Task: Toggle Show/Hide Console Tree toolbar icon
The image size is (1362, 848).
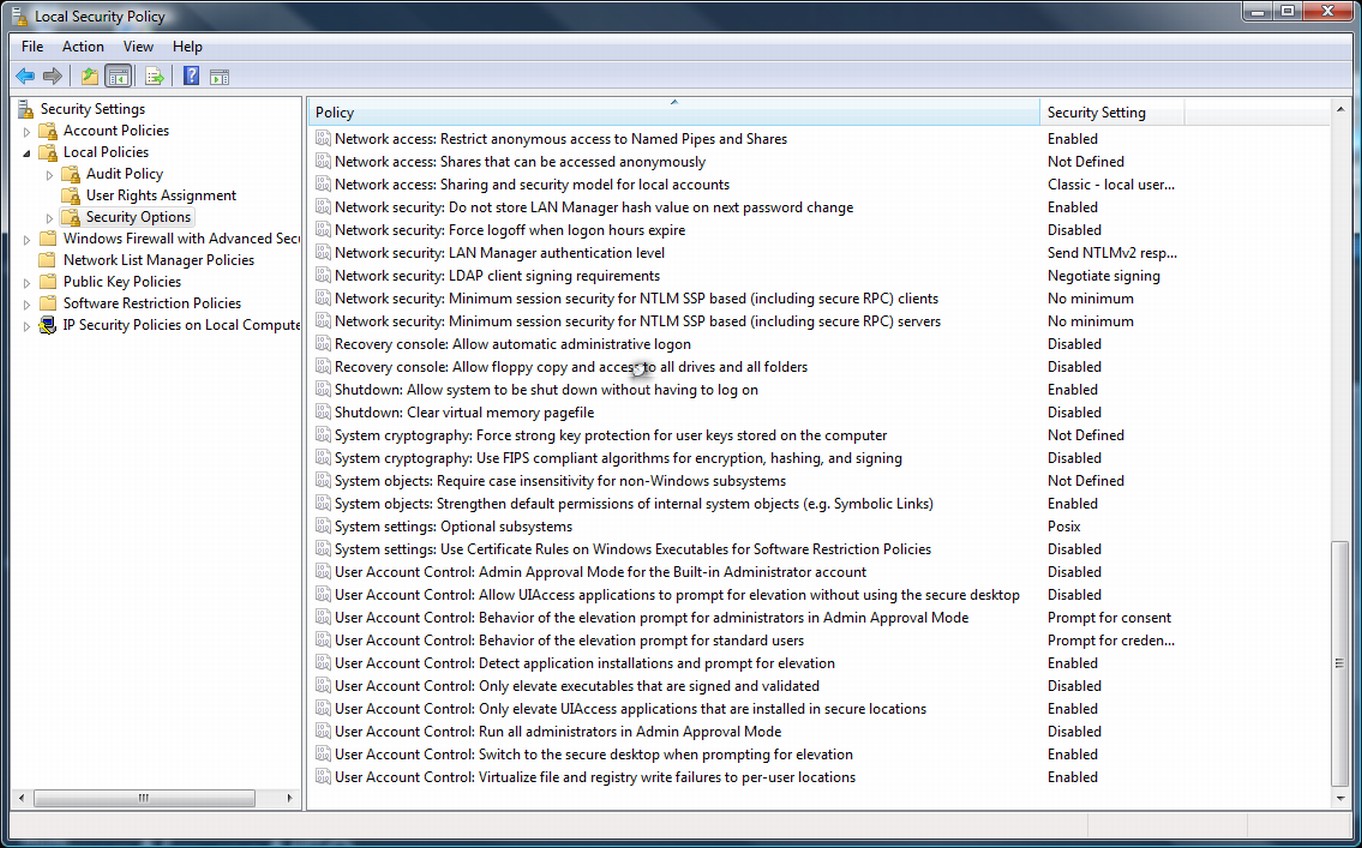Action: (x=118, y=76)
